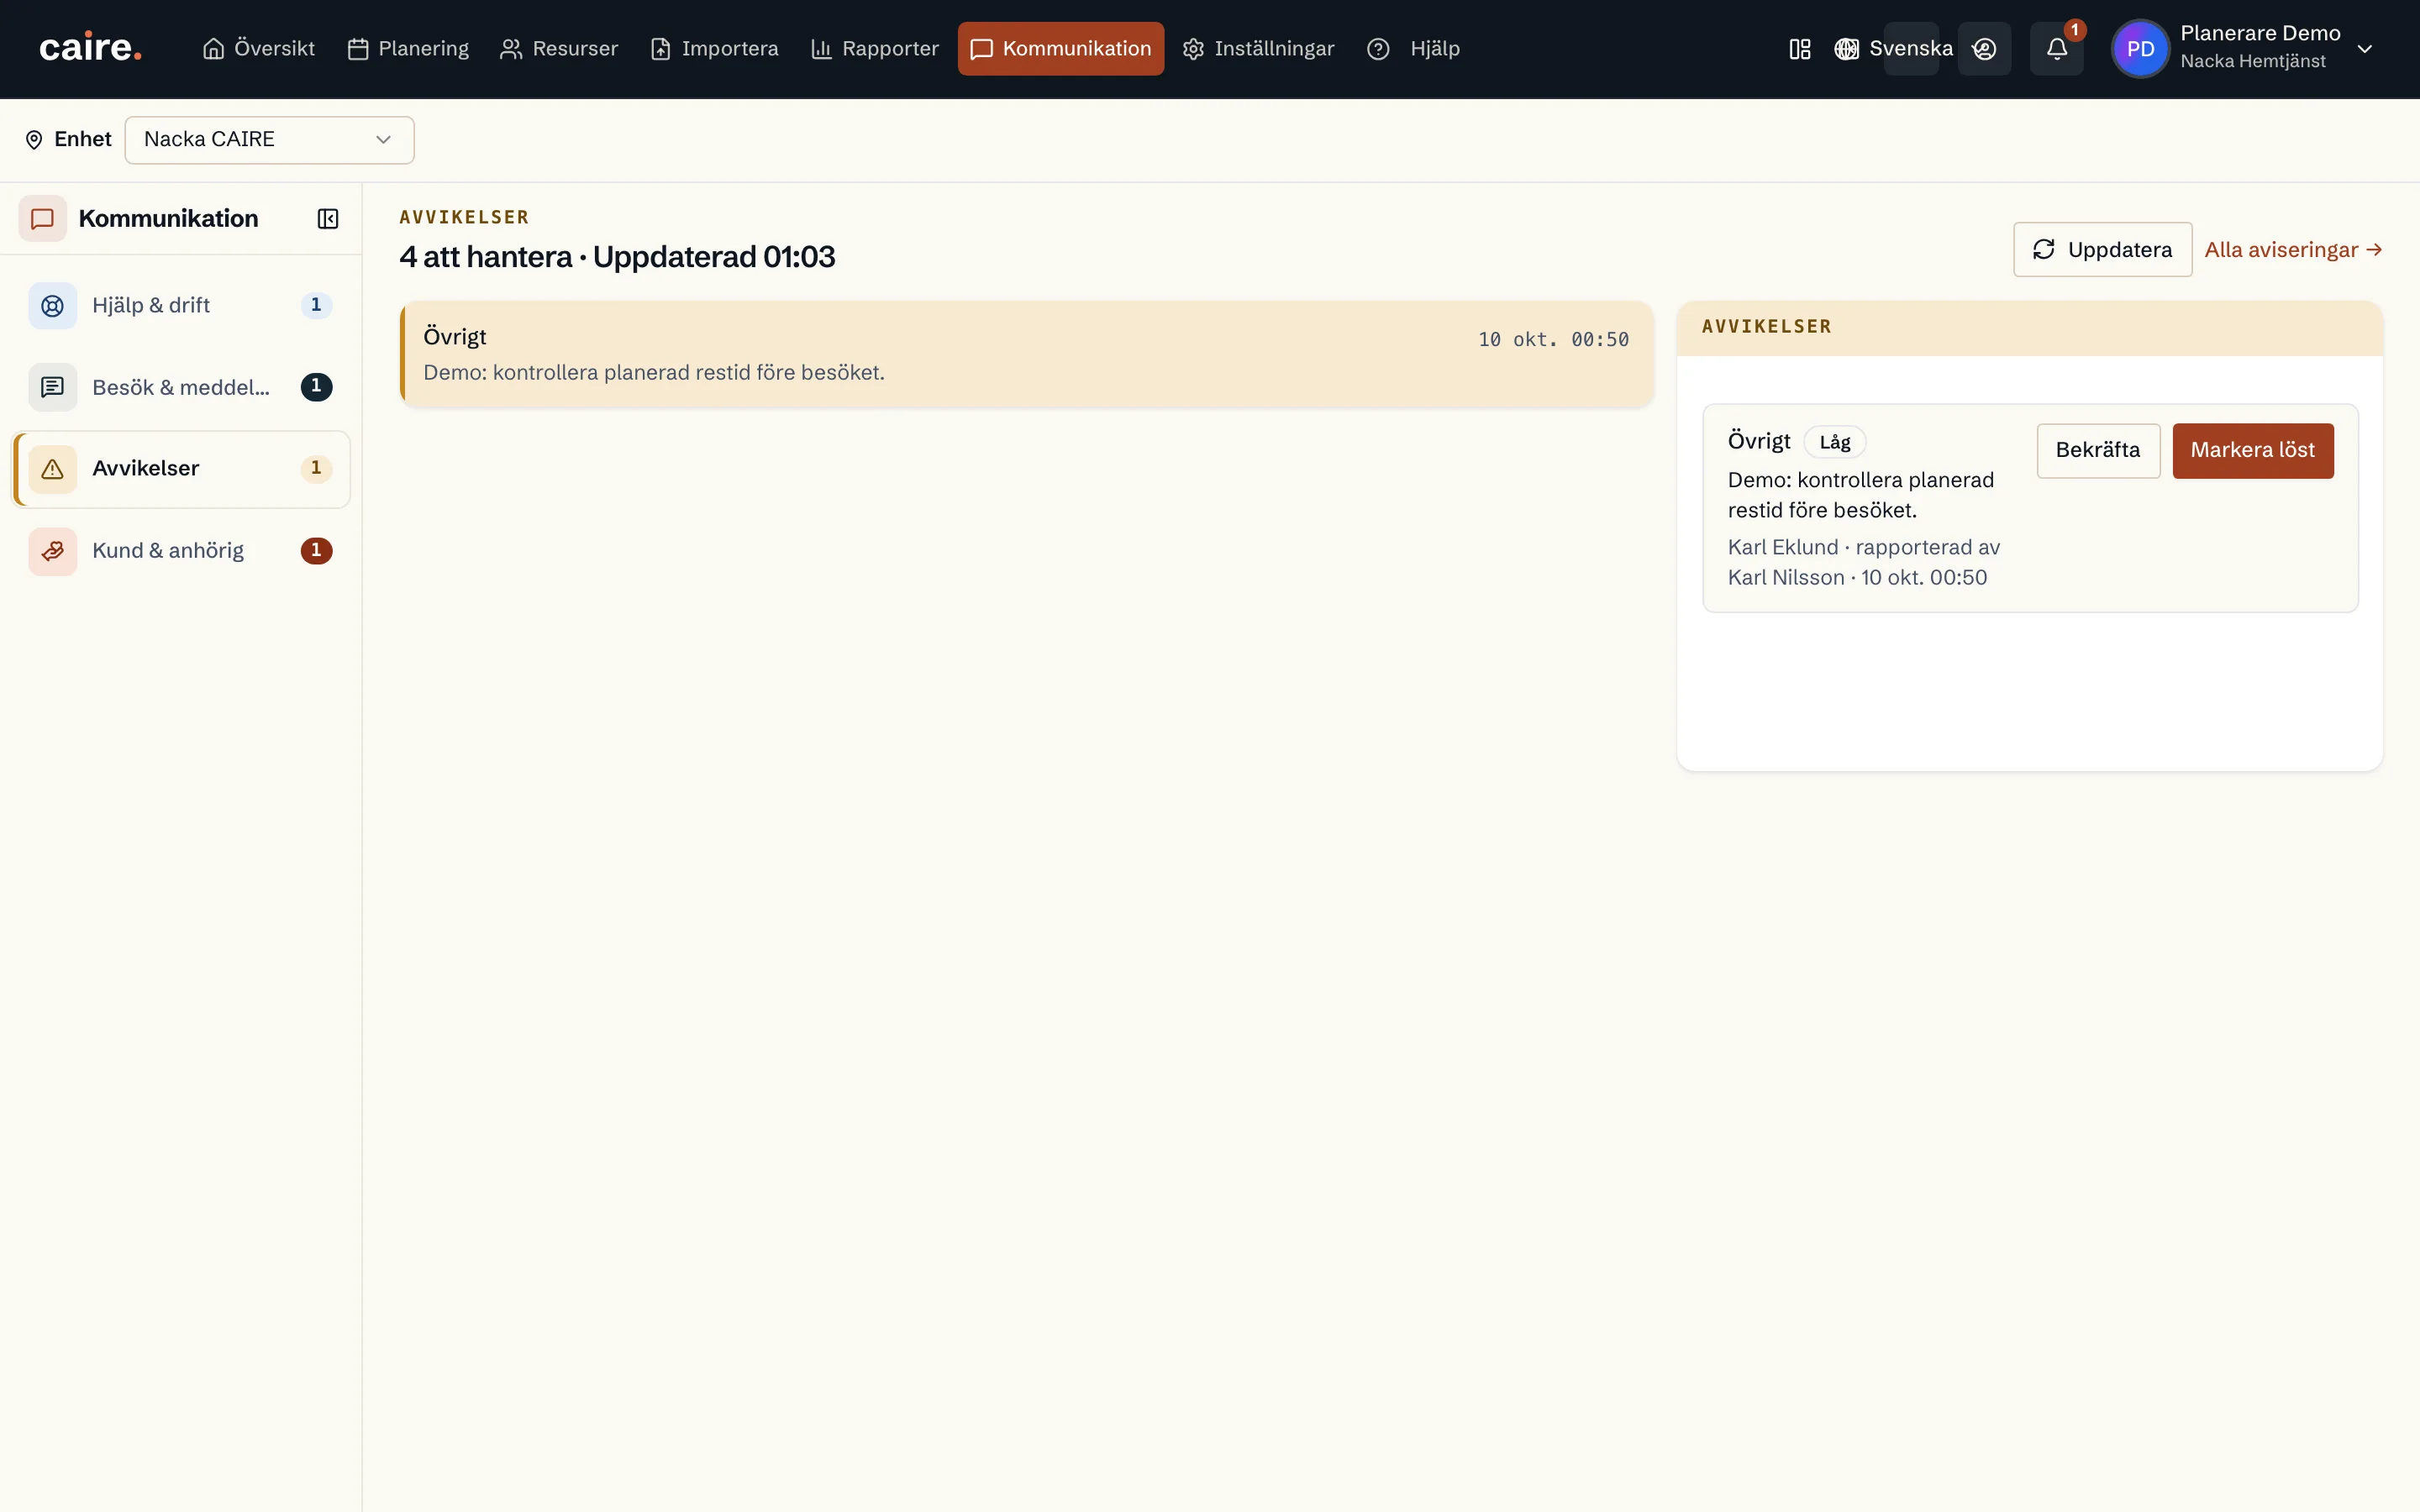Click the caire logo

(90, 48)
